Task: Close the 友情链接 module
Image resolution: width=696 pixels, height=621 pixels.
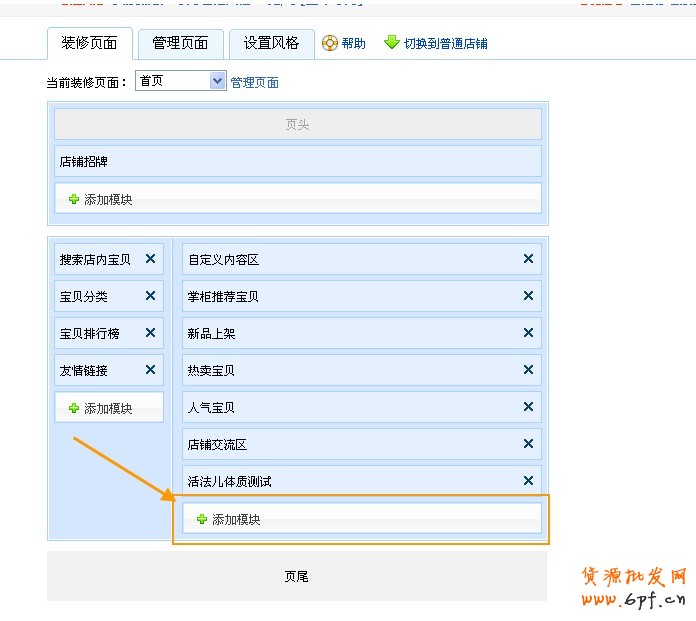Action: [150, 370]
